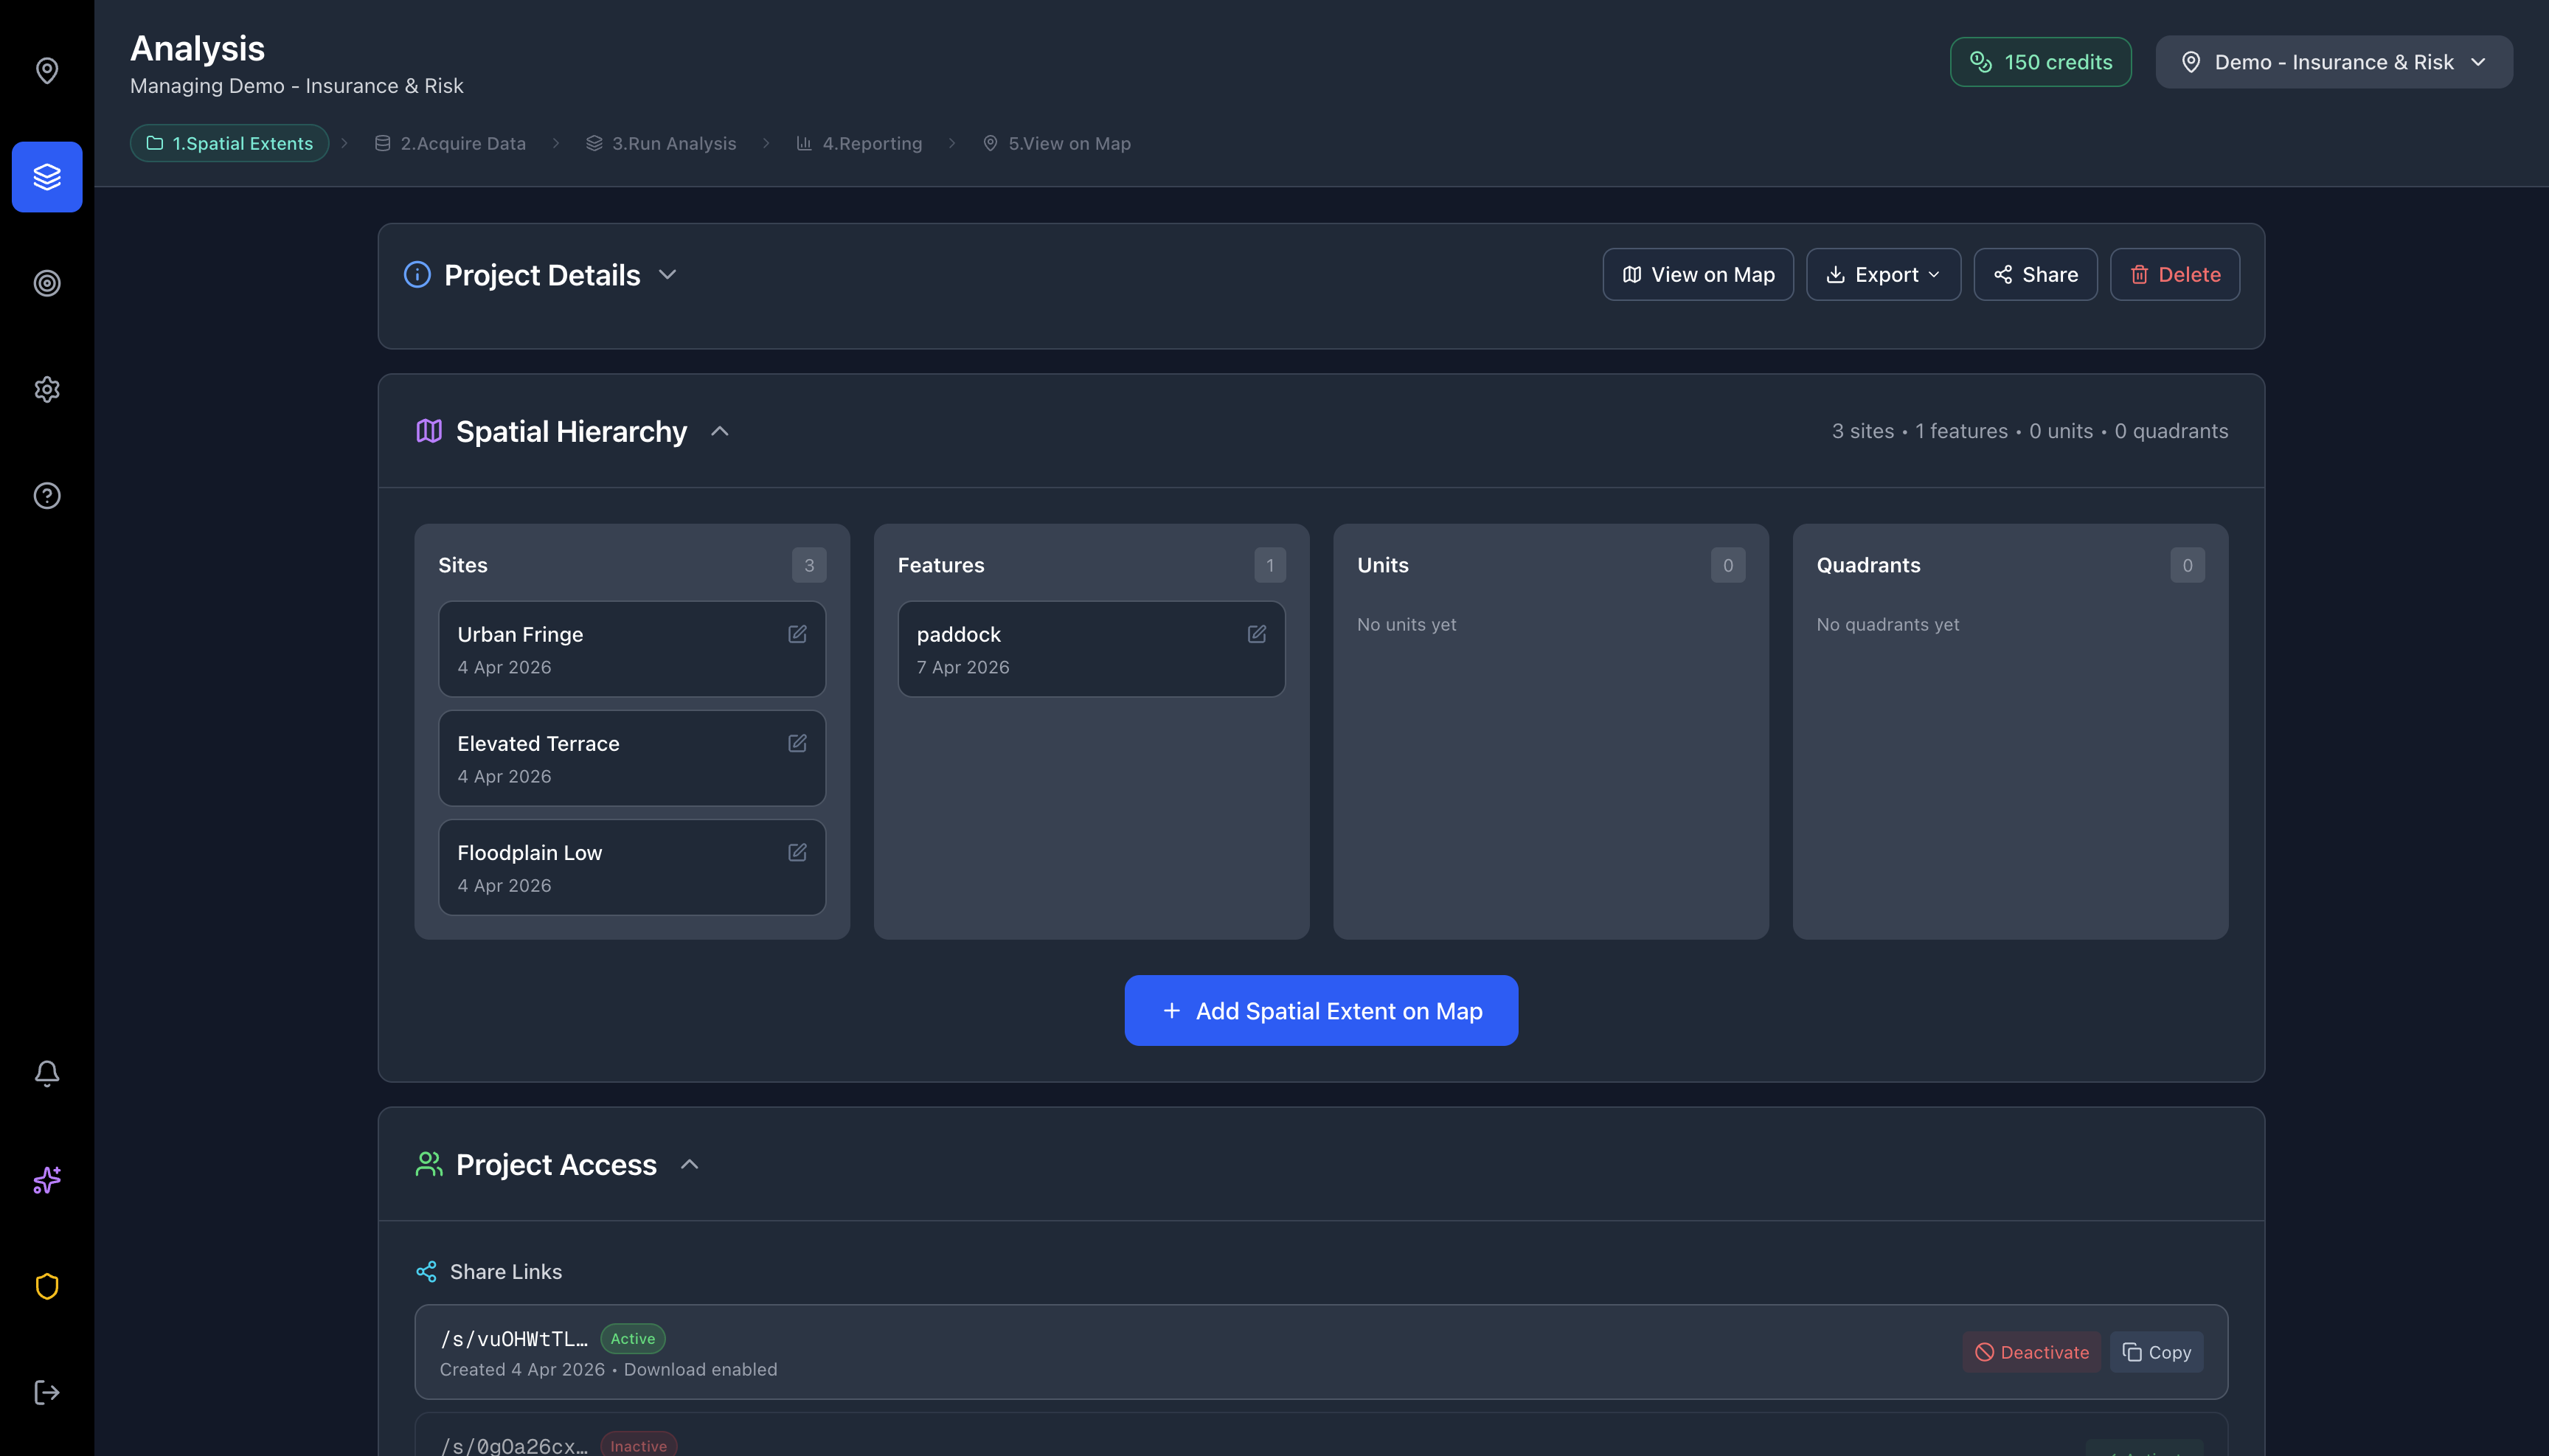Select the Floodplain Low site card
This screenshot has height=1456, width=2549.
click(x=632, y=867)
